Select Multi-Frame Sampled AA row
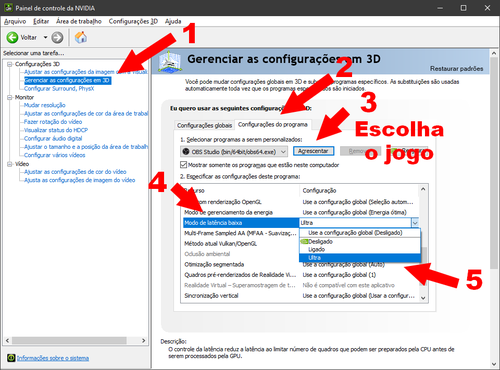The image size is (500, 370). point(240,233)
